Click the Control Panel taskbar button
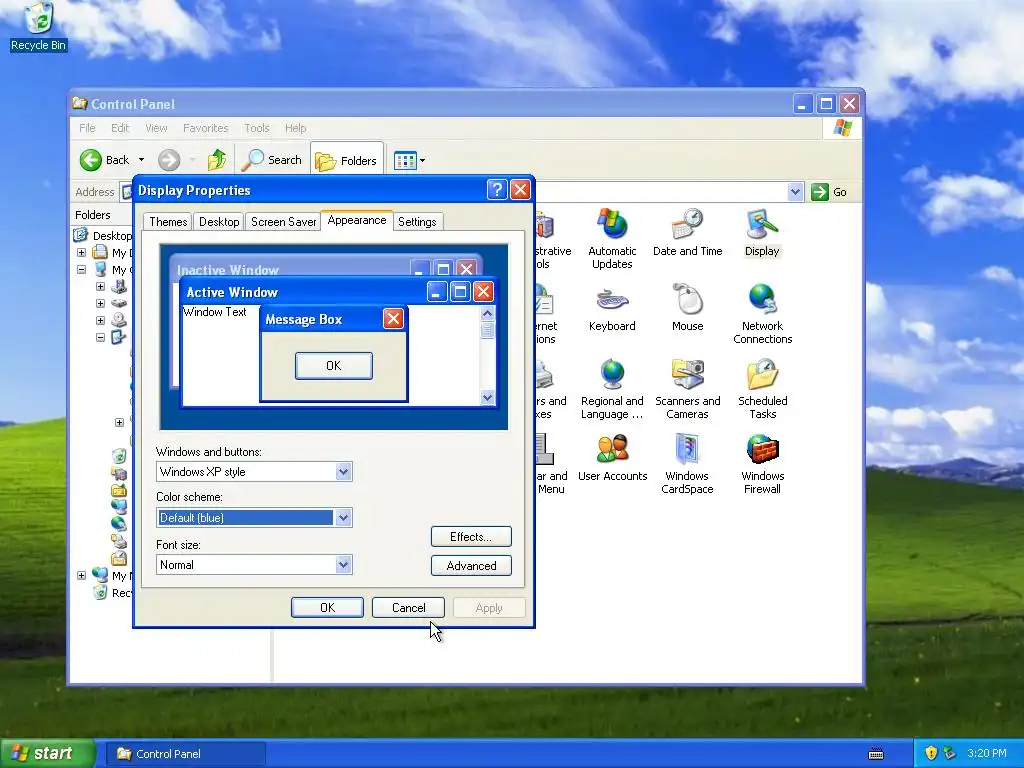Viewport: 1024px width, 768px height. point(185,754)
